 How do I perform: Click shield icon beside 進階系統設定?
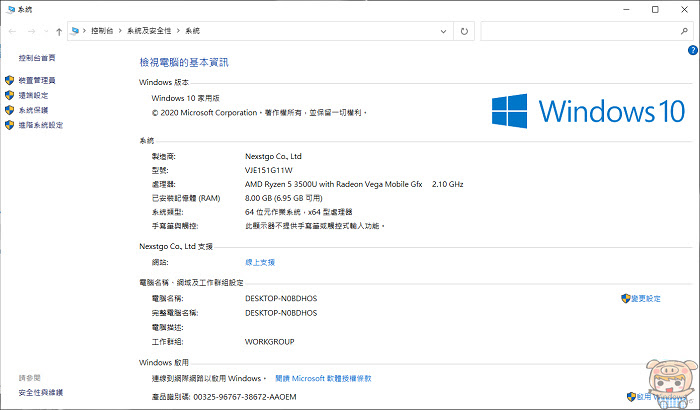tap(9, 125)
